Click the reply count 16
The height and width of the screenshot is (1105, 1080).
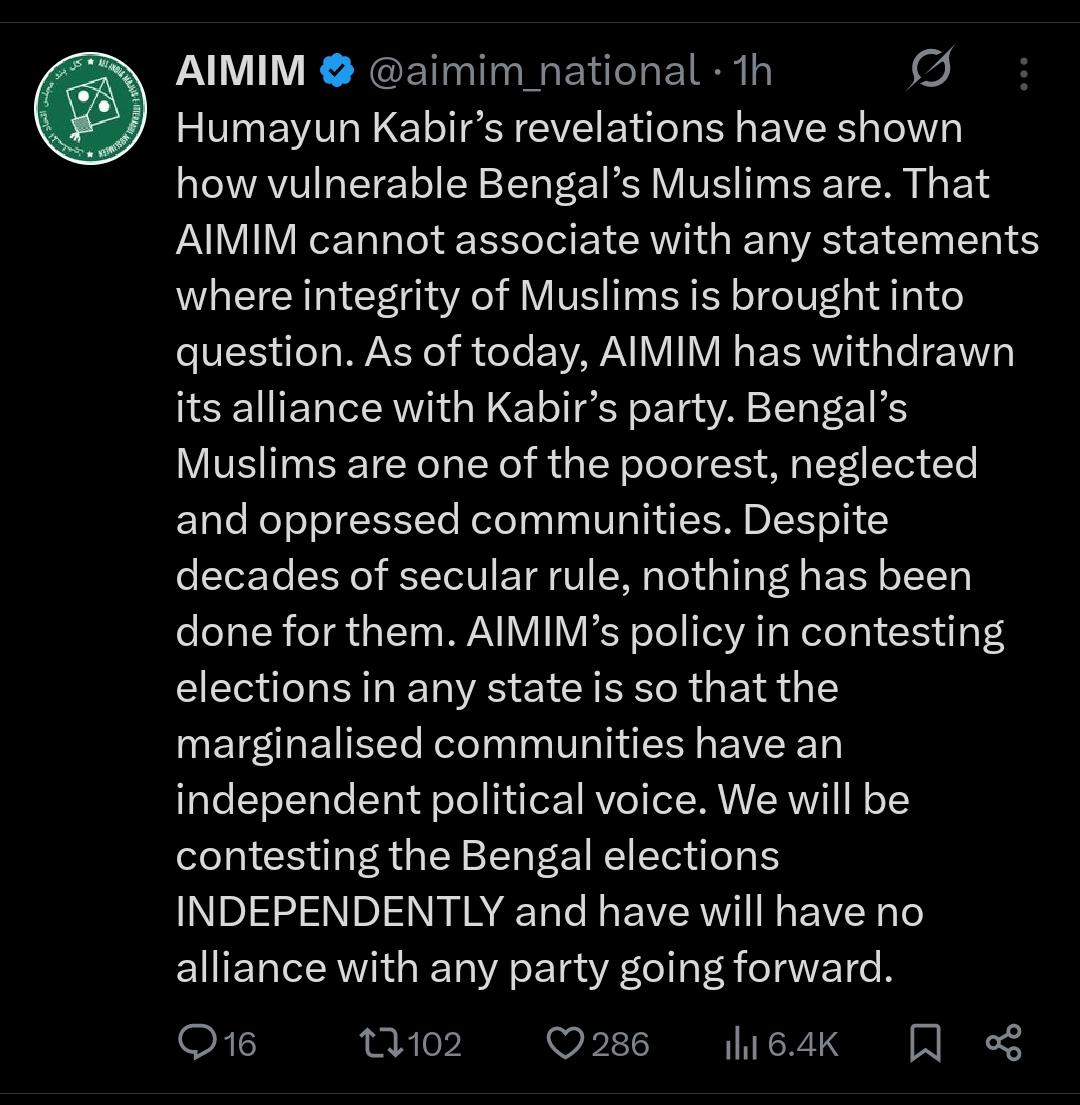[240, 1044]
